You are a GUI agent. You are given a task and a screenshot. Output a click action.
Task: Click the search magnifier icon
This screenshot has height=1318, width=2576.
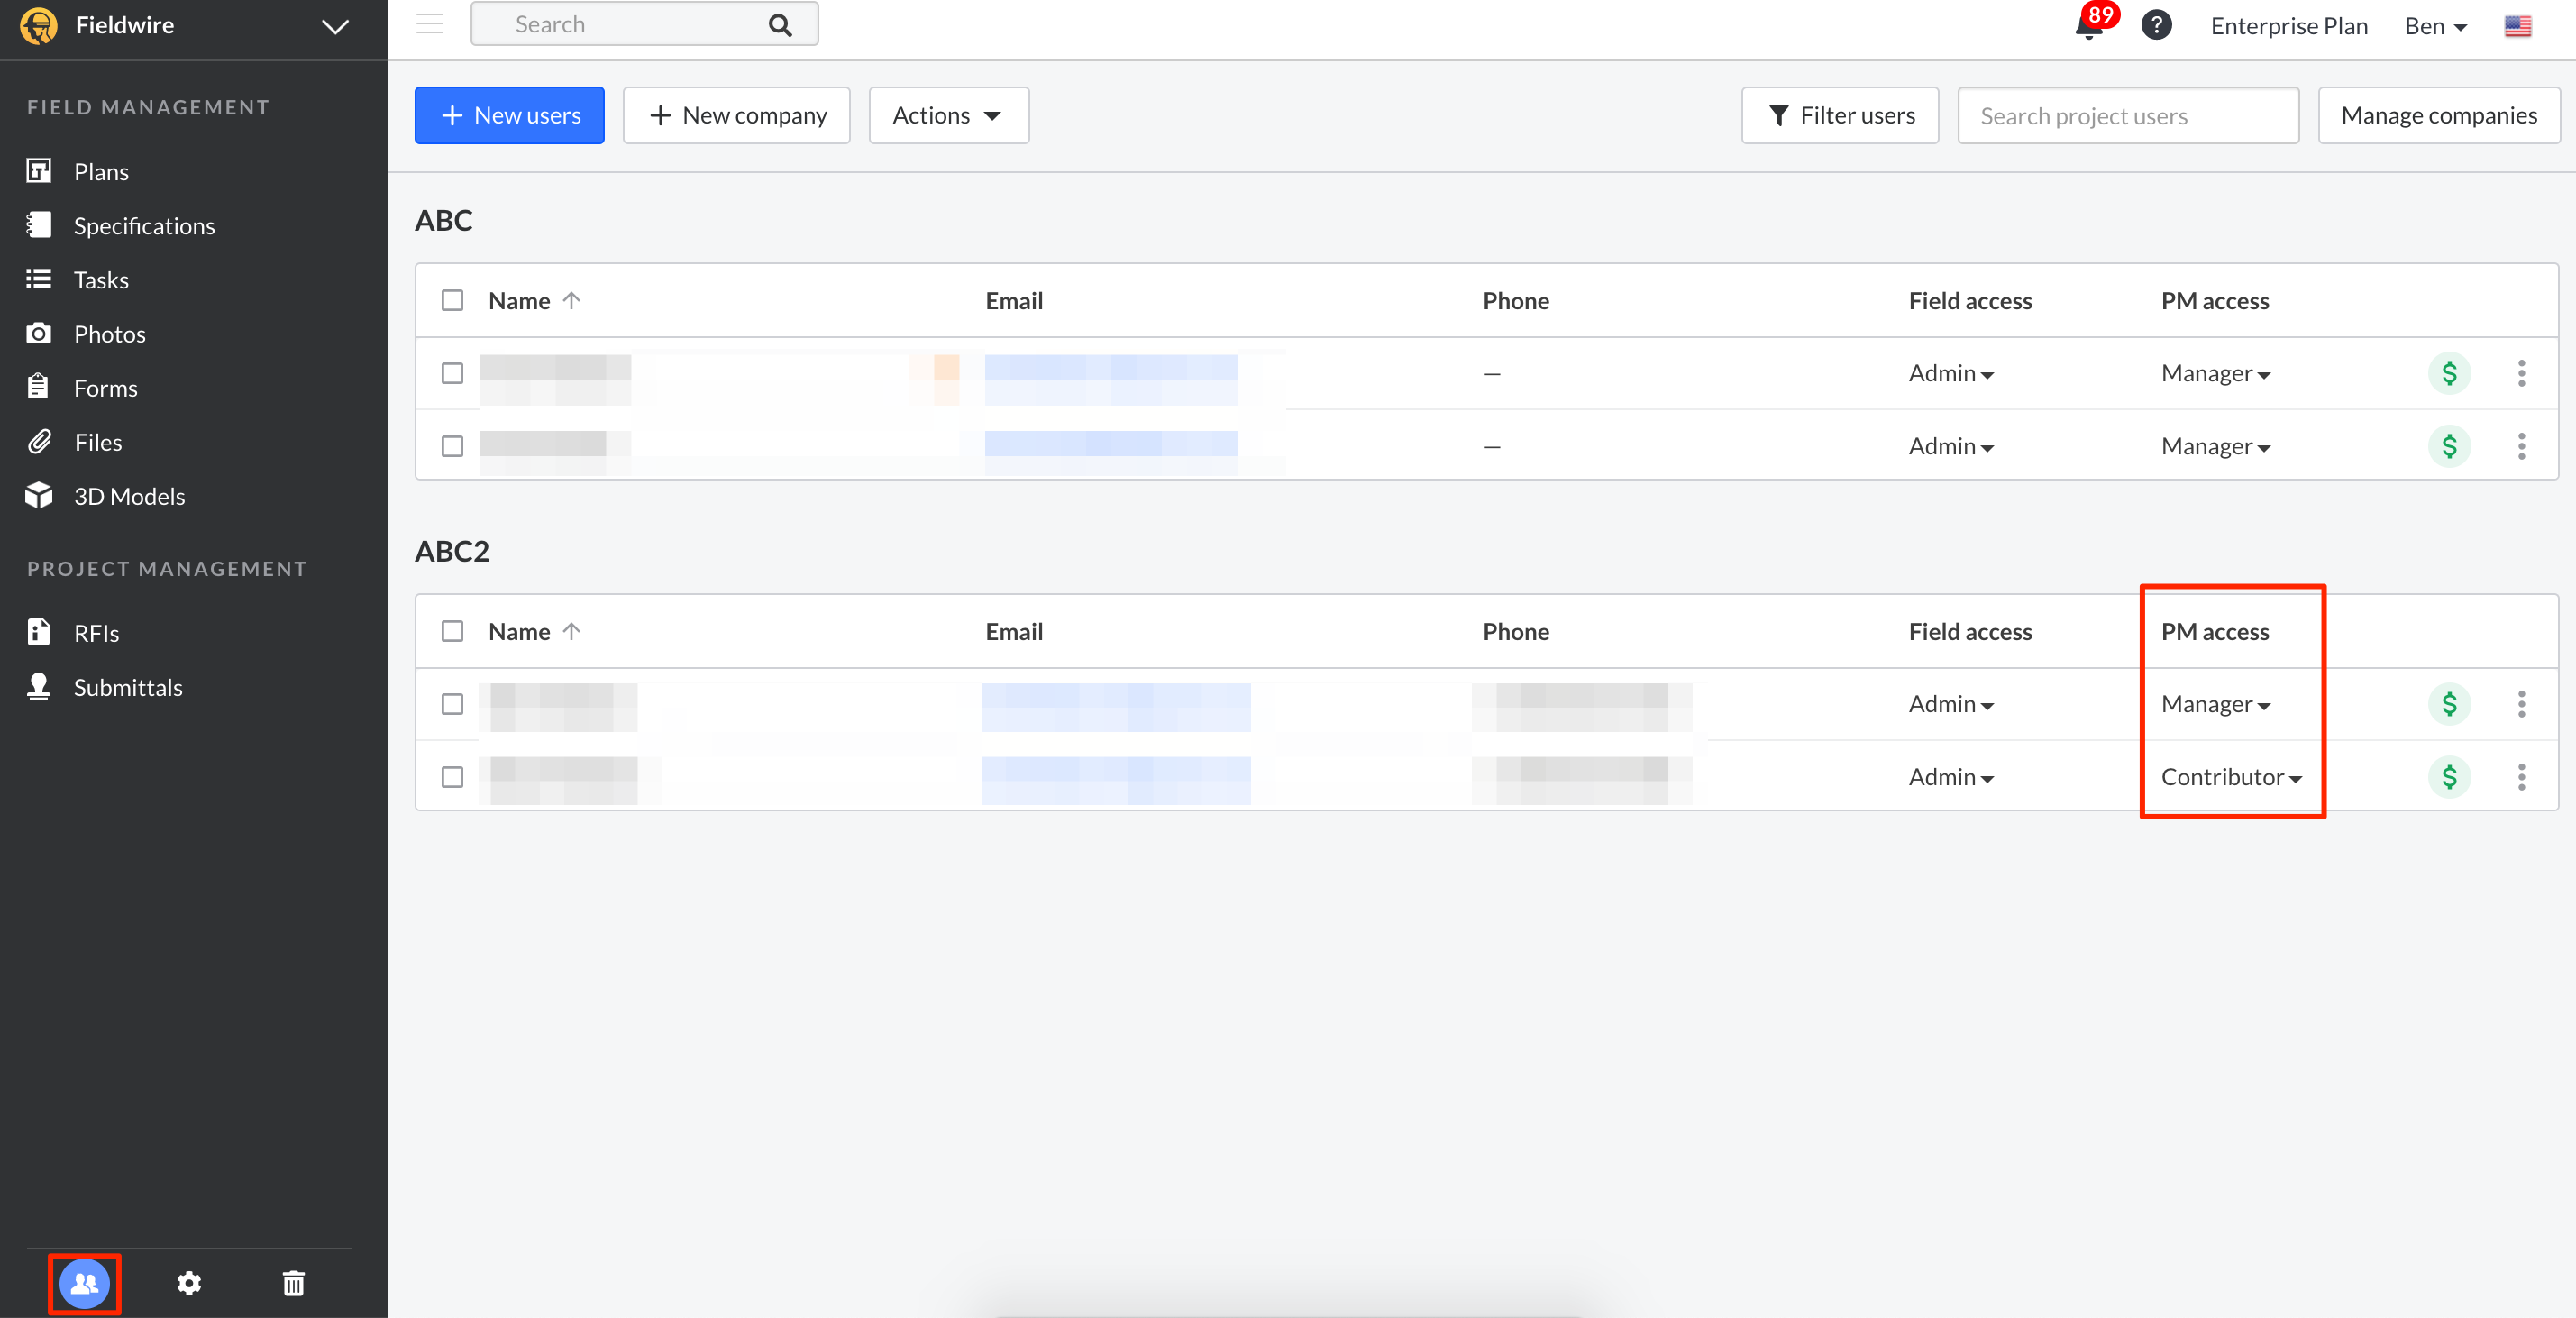click(x=780, y=25)
